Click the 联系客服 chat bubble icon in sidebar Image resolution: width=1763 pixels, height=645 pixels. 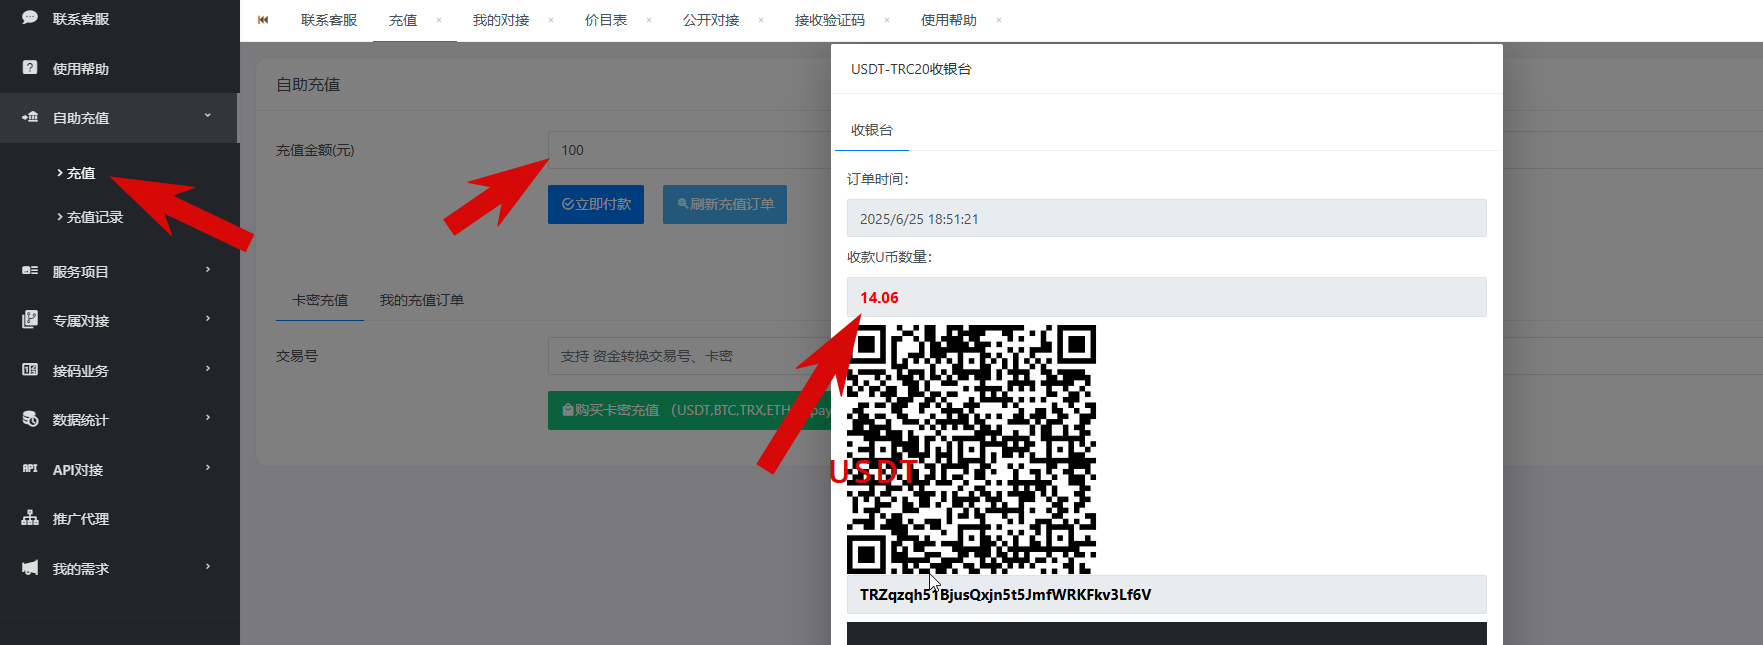pyautogui.click(x=30, y=18)
